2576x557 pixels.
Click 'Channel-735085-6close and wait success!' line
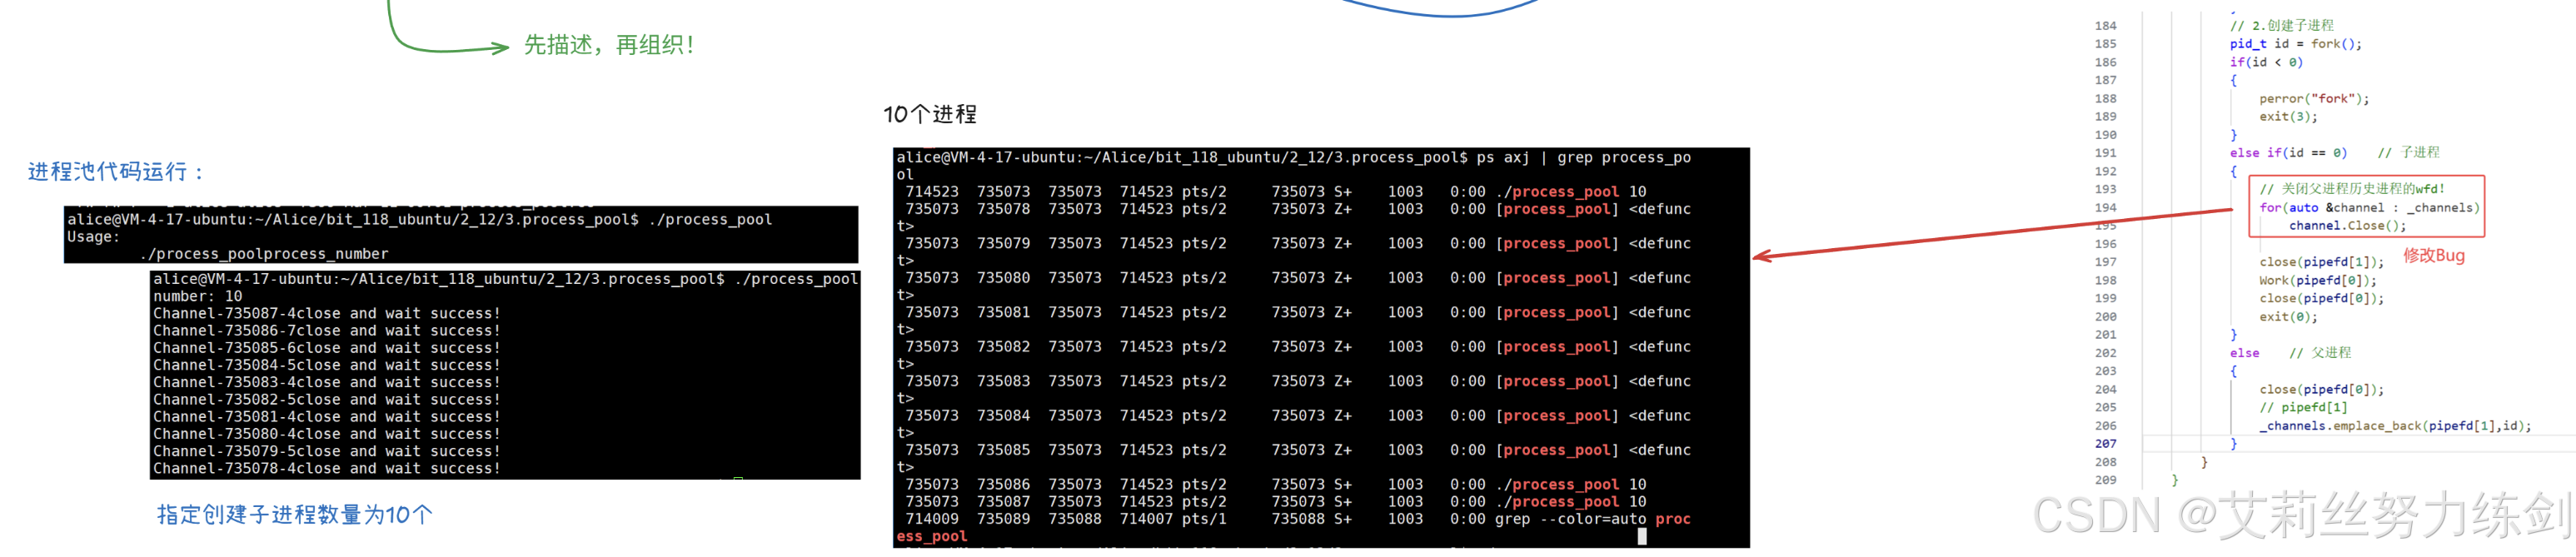coord(327,348)
